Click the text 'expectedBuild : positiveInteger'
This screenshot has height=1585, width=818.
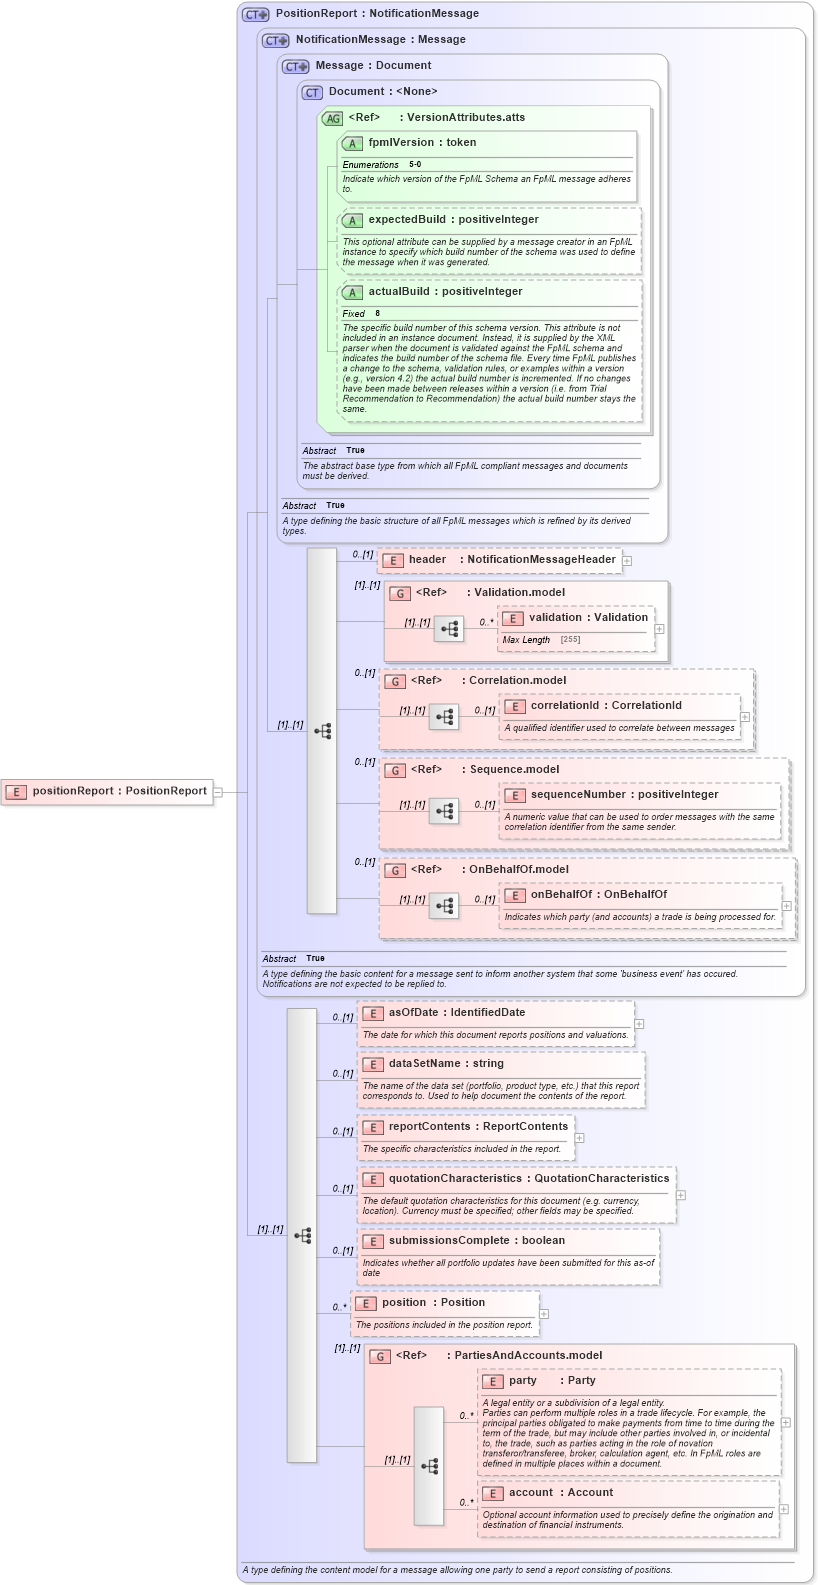(453, 220)
